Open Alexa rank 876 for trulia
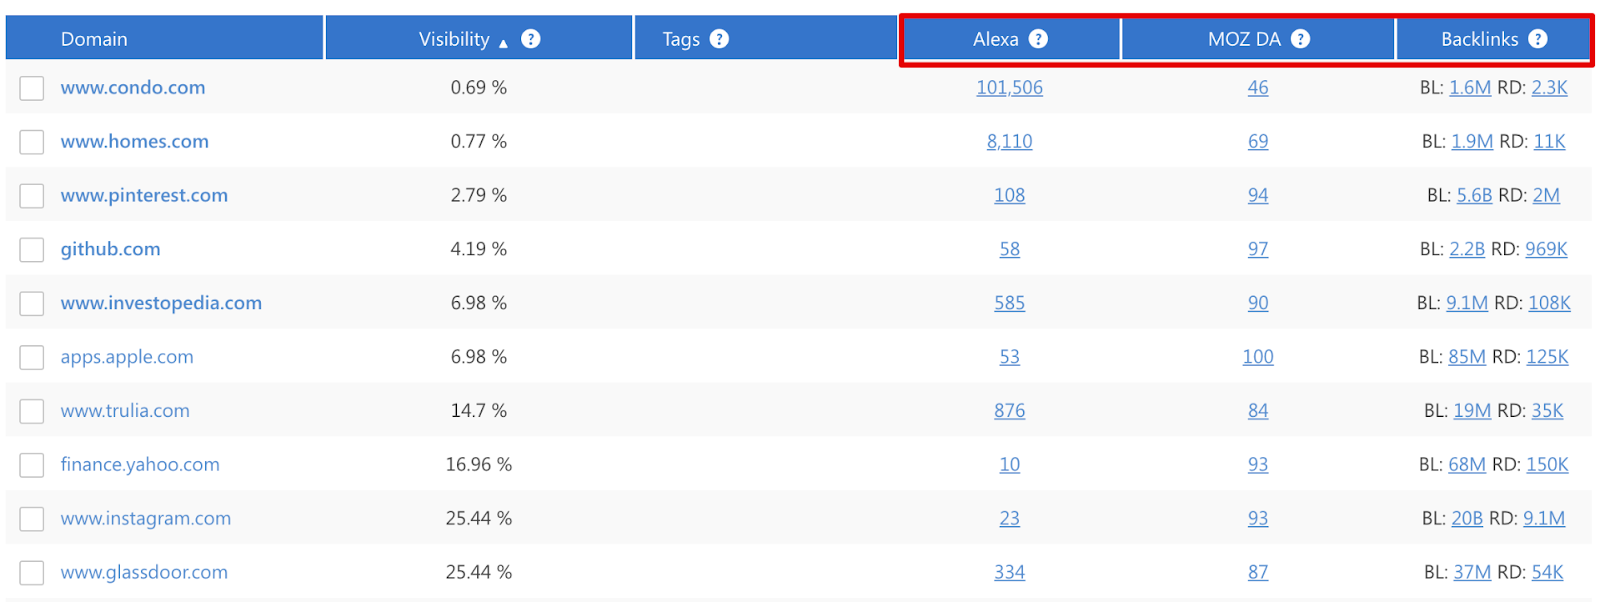The width and height of the screenshot is (1600, 602). [x=1010, y=411]
